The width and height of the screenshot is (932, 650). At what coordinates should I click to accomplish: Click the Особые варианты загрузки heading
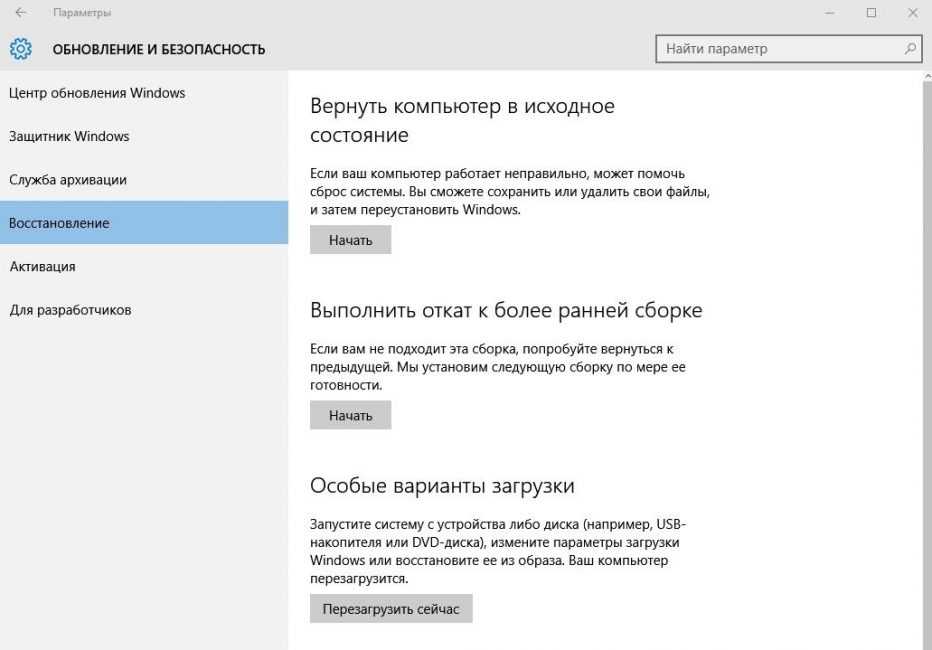[442, 486]
